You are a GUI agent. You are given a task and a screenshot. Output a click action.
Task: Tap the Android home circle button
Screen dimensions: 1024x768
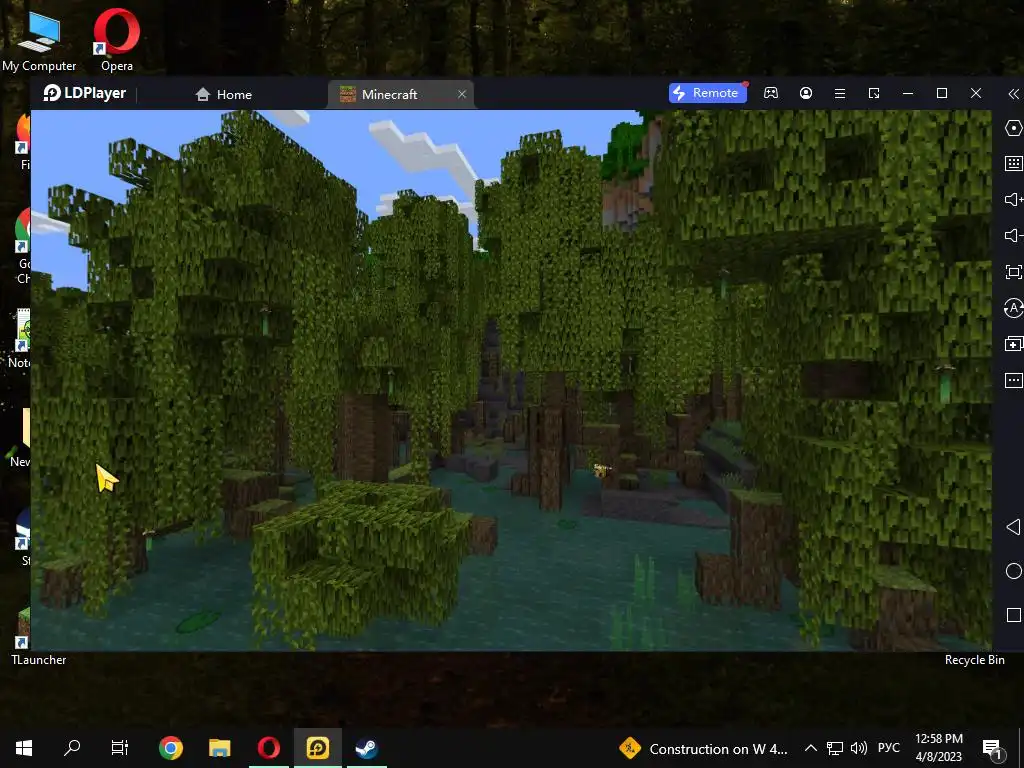pos(1014,571)
